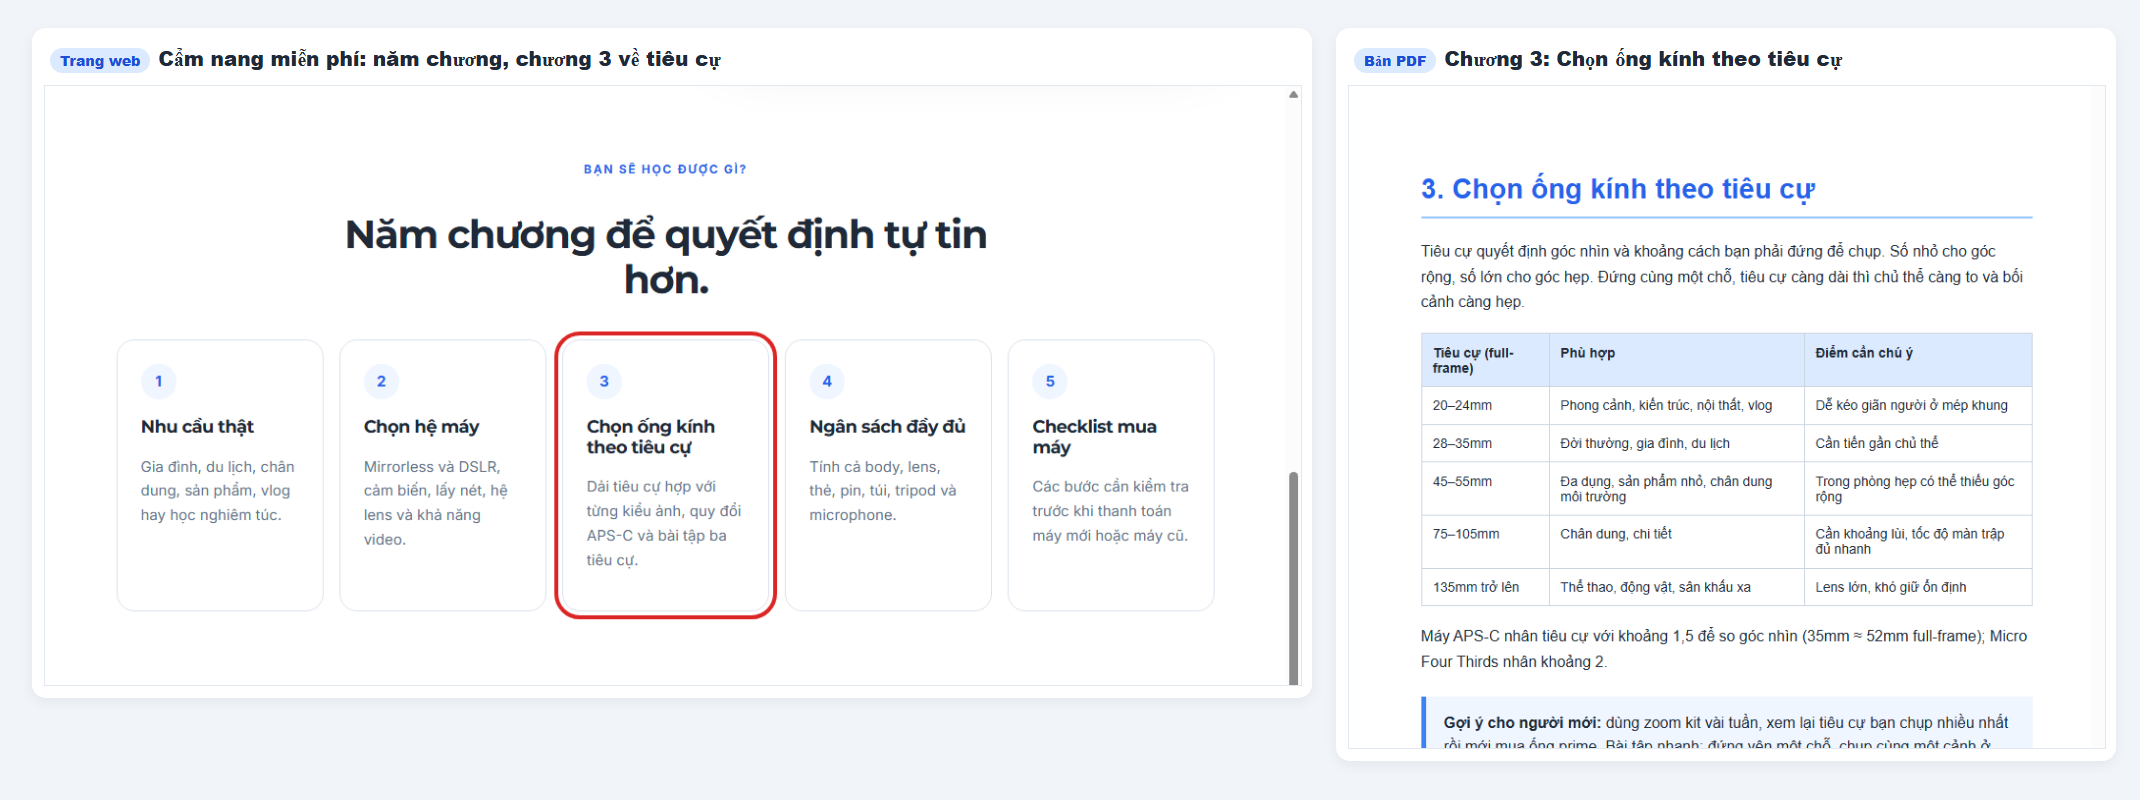Select the "Trang web" badge label

100,61
